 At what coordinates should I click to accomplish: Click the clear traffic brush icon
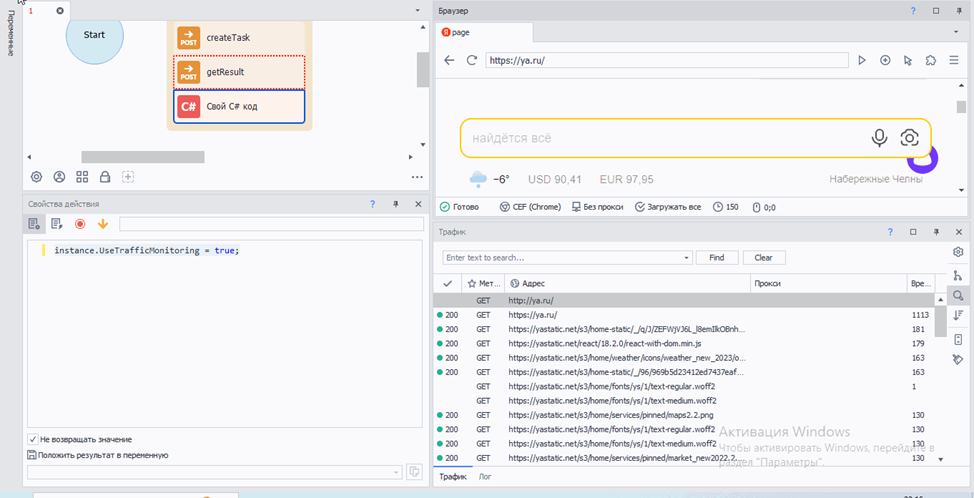pyautogui.click(x=957, y=359)
